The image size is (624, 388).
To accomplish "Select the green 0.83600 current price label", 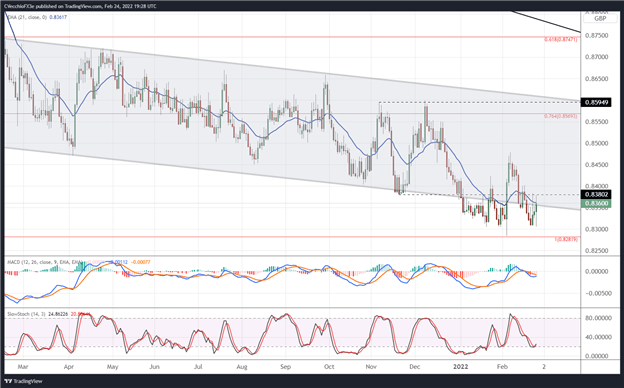I will click(596, 203).
